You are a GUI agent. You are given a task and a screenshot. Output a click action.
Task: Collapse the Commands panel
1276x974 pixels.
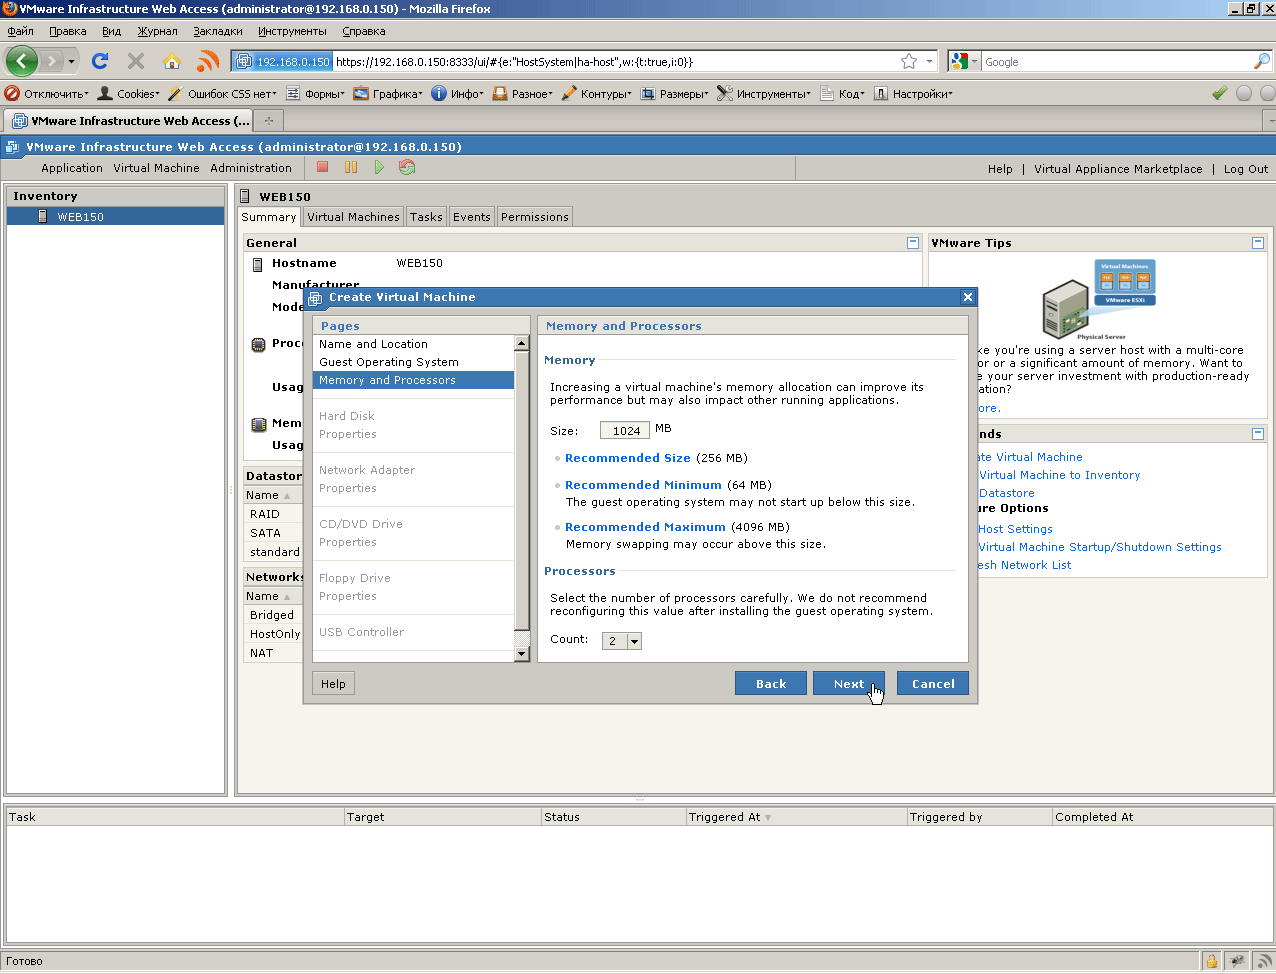(1258, 434)
